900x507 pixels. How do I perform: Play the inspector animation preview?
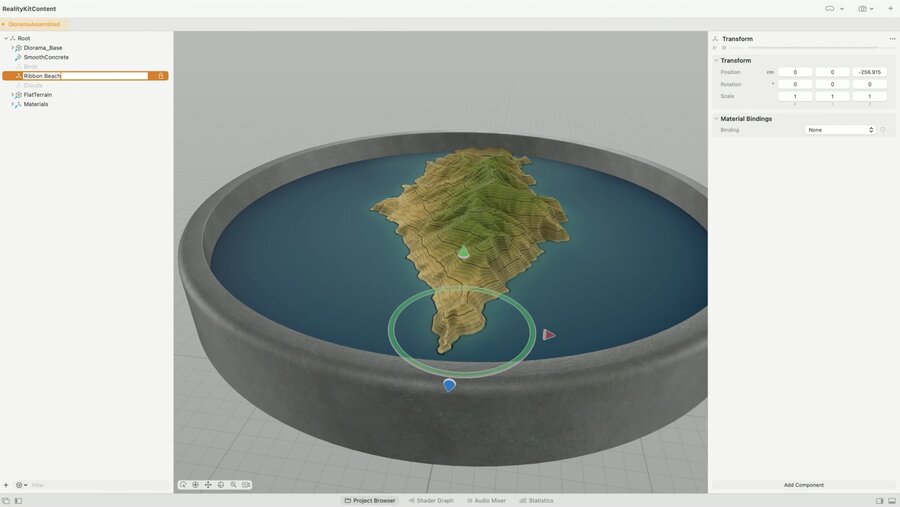click(715, 48)
